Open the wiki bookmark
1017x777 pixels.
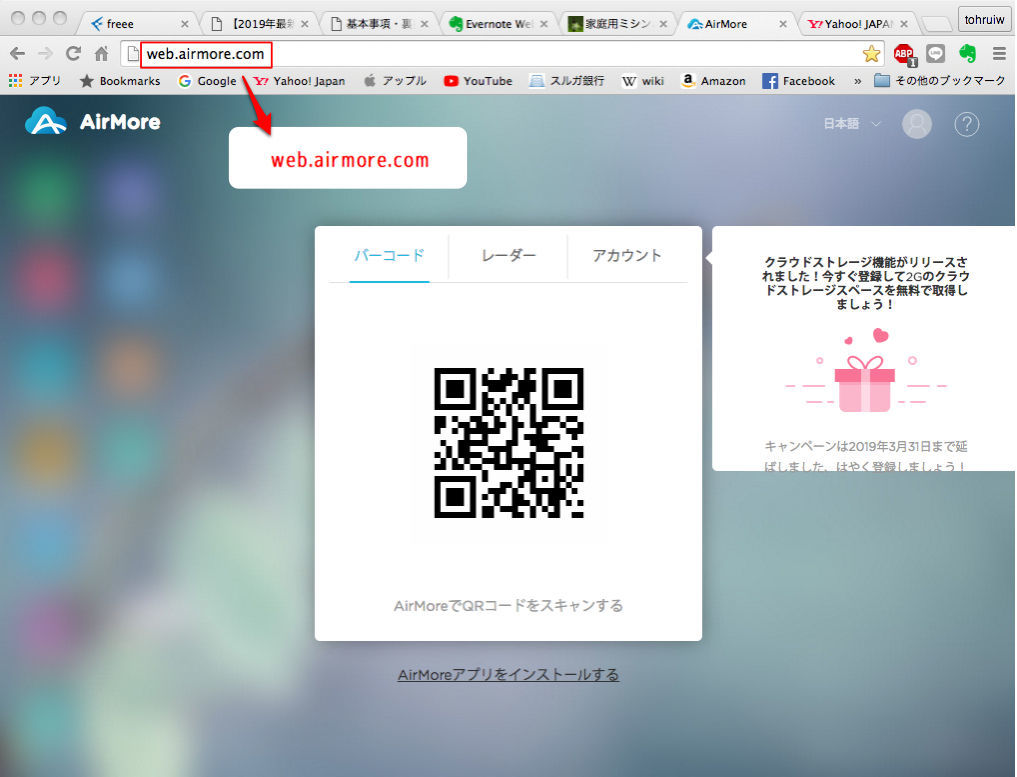tap(643, 80)
